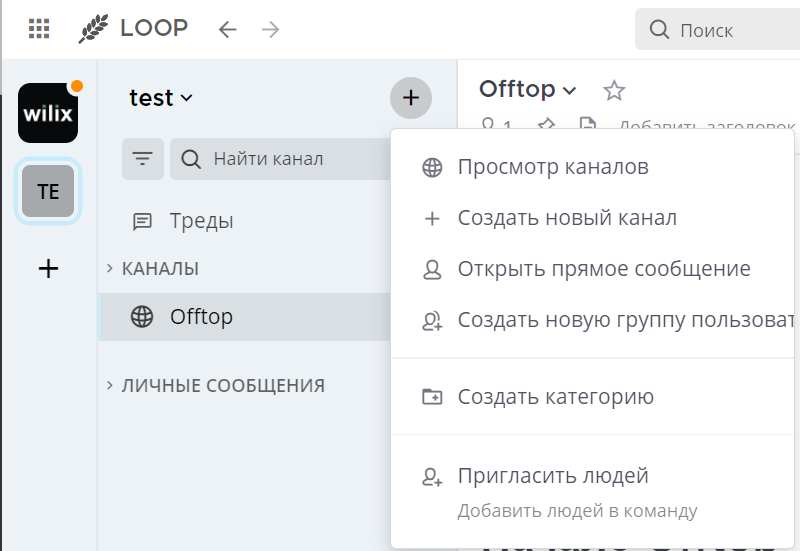Star the Offtop channel as favorite
800x551 pixels.
coord(614,91)
